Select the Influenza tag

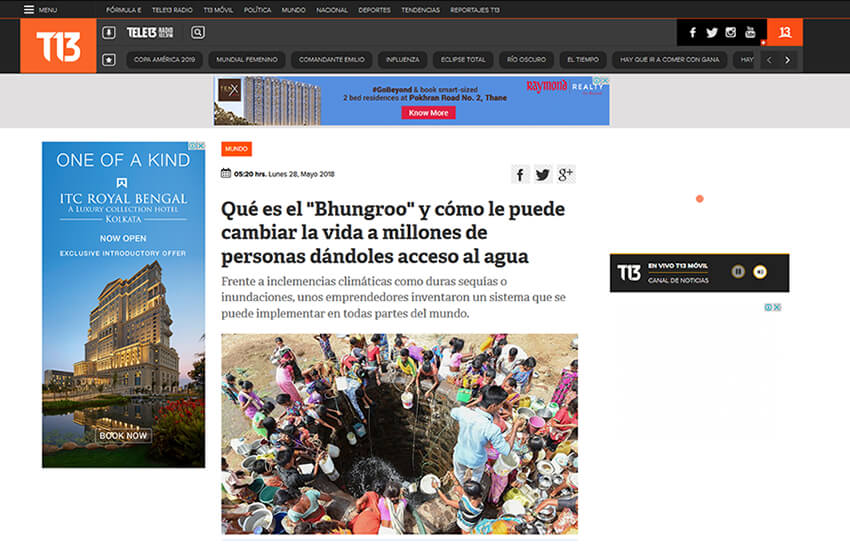[x=402, y=60]
